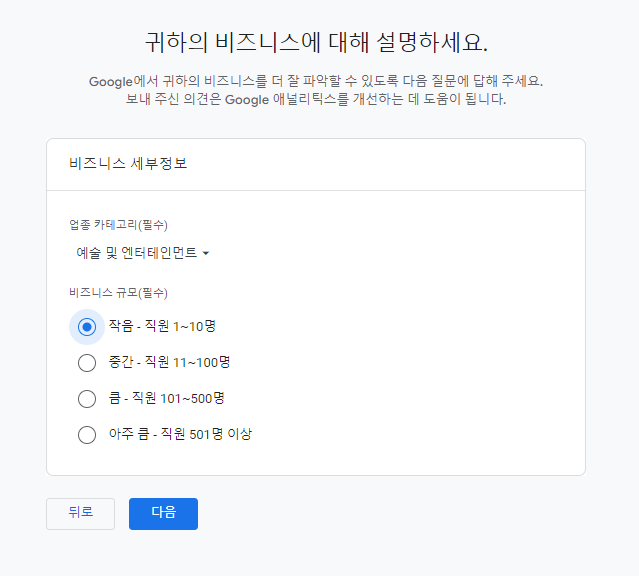Screen dimensions: 639x576
Task: Click the label 아주 큼 - 직원 501명 이상
Action: tap(180, 434)
